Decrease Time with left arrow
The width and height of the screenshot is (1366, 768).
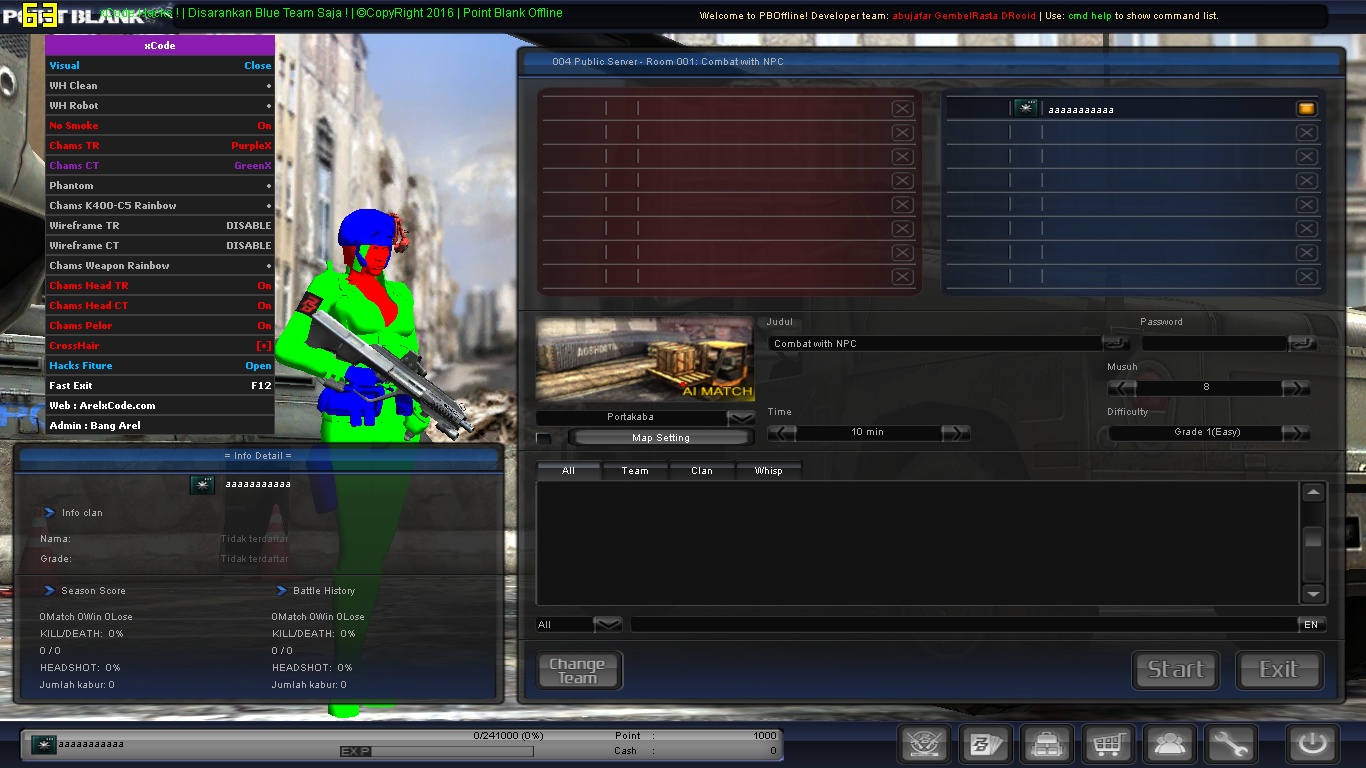782,432
